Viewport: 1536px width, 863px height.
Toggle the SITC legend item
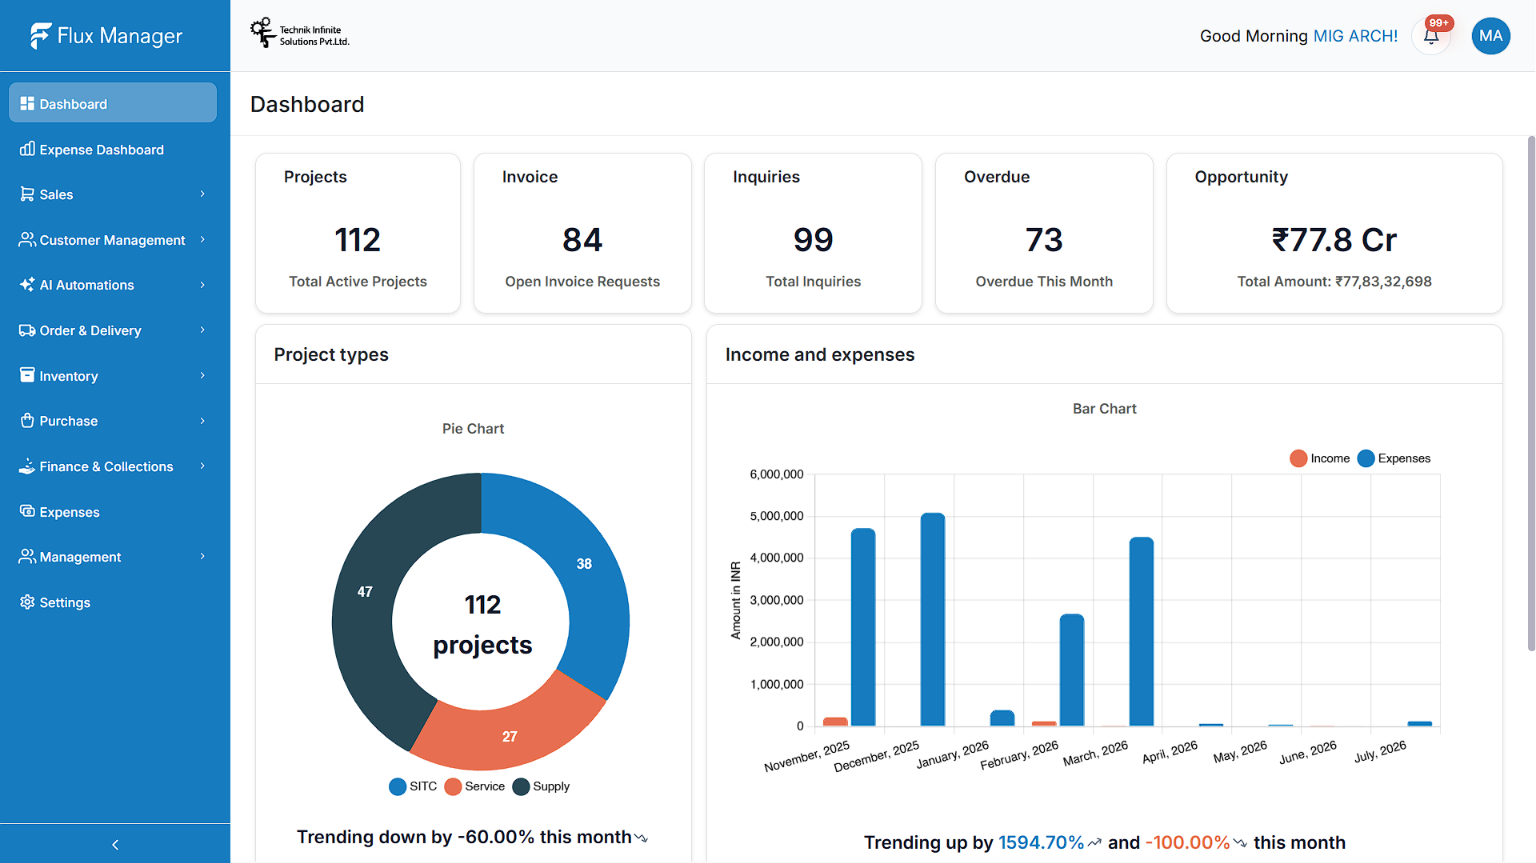click(413, 787)
